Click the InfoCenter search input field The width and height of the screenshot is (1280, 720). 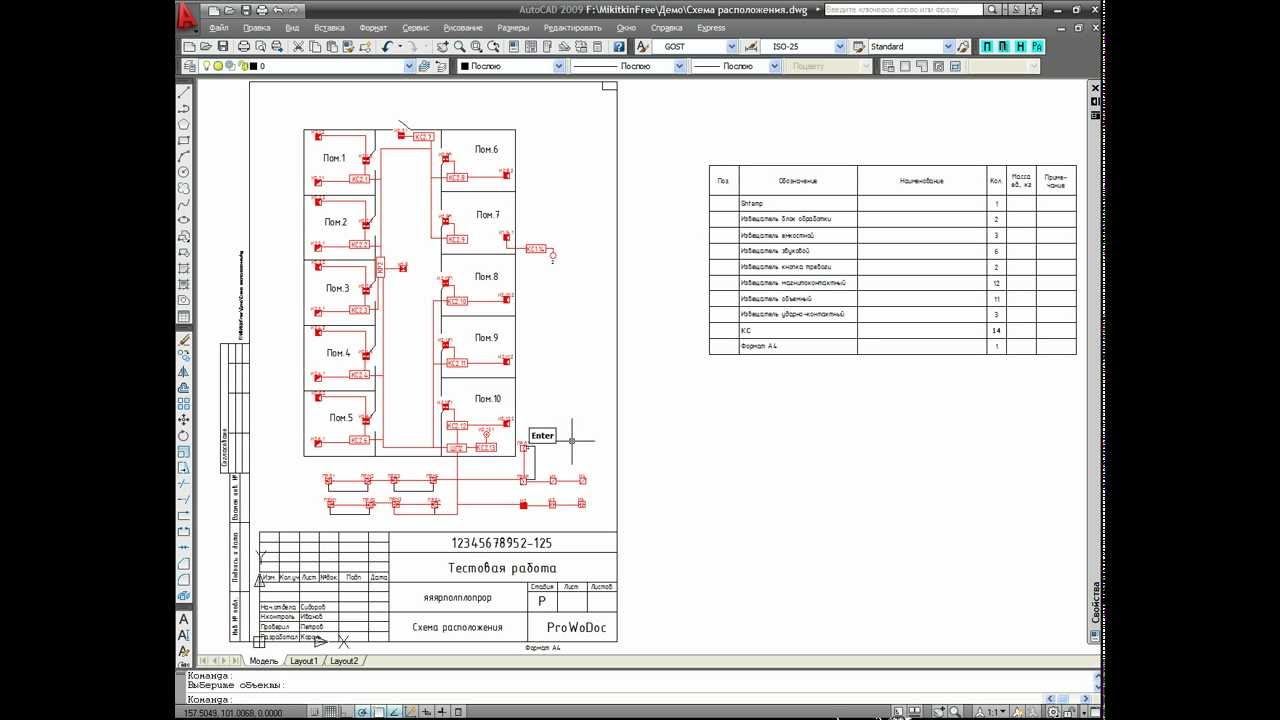(x=904, y=10)
